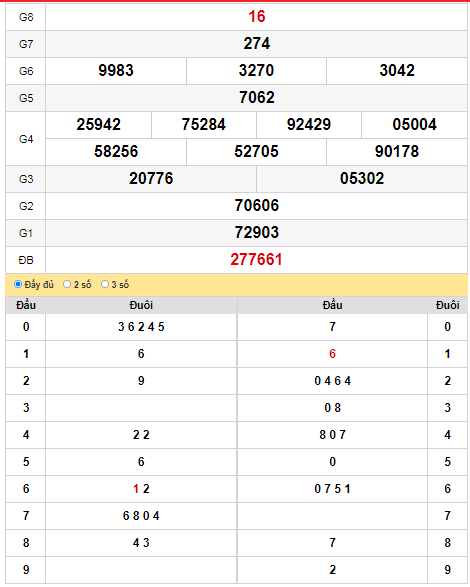Click the ĐB row label
The width and height of the screenshot is (470, 587).
point(26,260)
